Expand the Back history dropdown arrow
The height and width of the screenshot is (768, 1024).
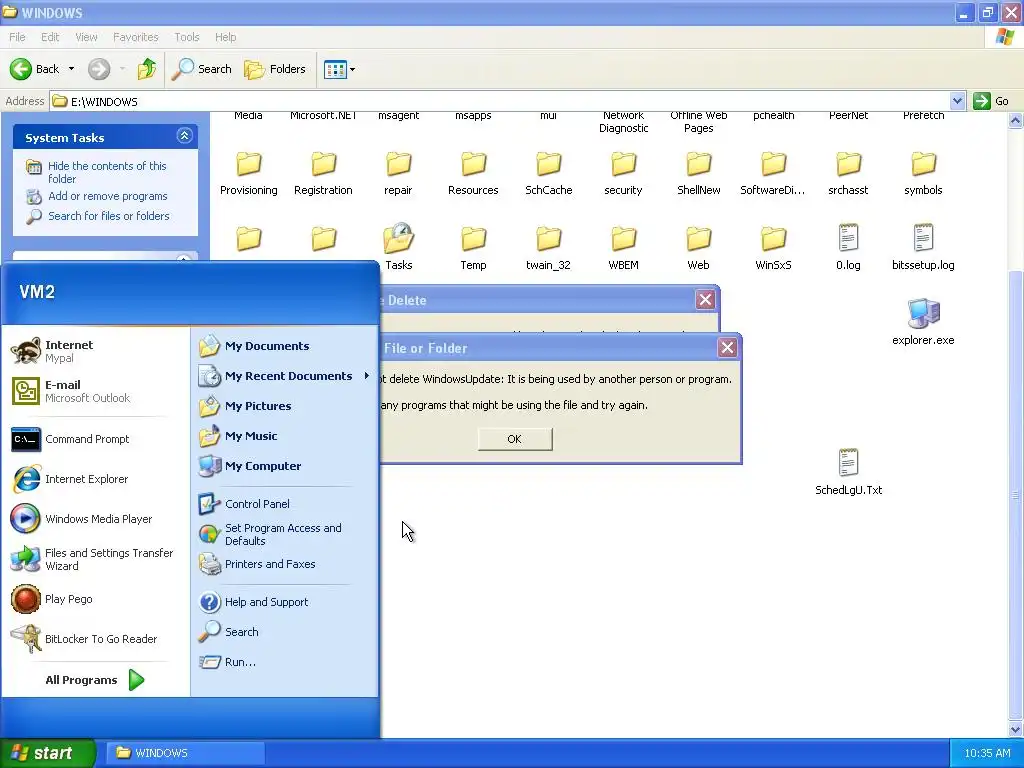tap(71, 69)
